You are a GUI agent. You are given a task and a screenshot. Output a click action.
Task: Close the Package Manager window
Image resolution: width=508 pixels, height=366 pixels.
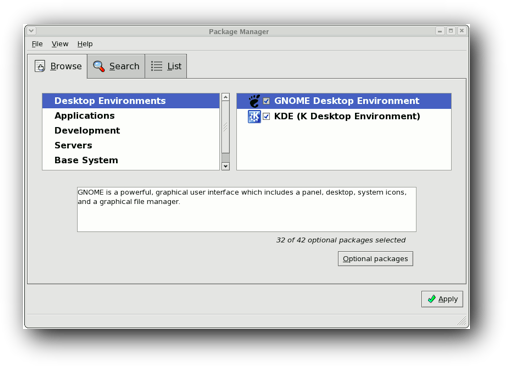462,31
